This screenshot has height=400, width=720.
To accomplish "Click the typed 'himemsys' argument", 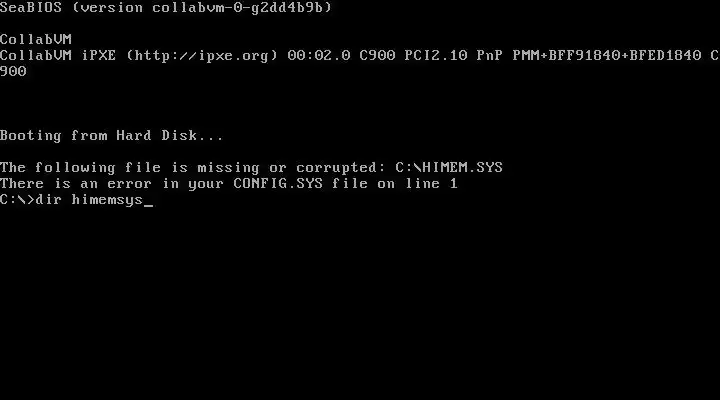I will (107, 200).
